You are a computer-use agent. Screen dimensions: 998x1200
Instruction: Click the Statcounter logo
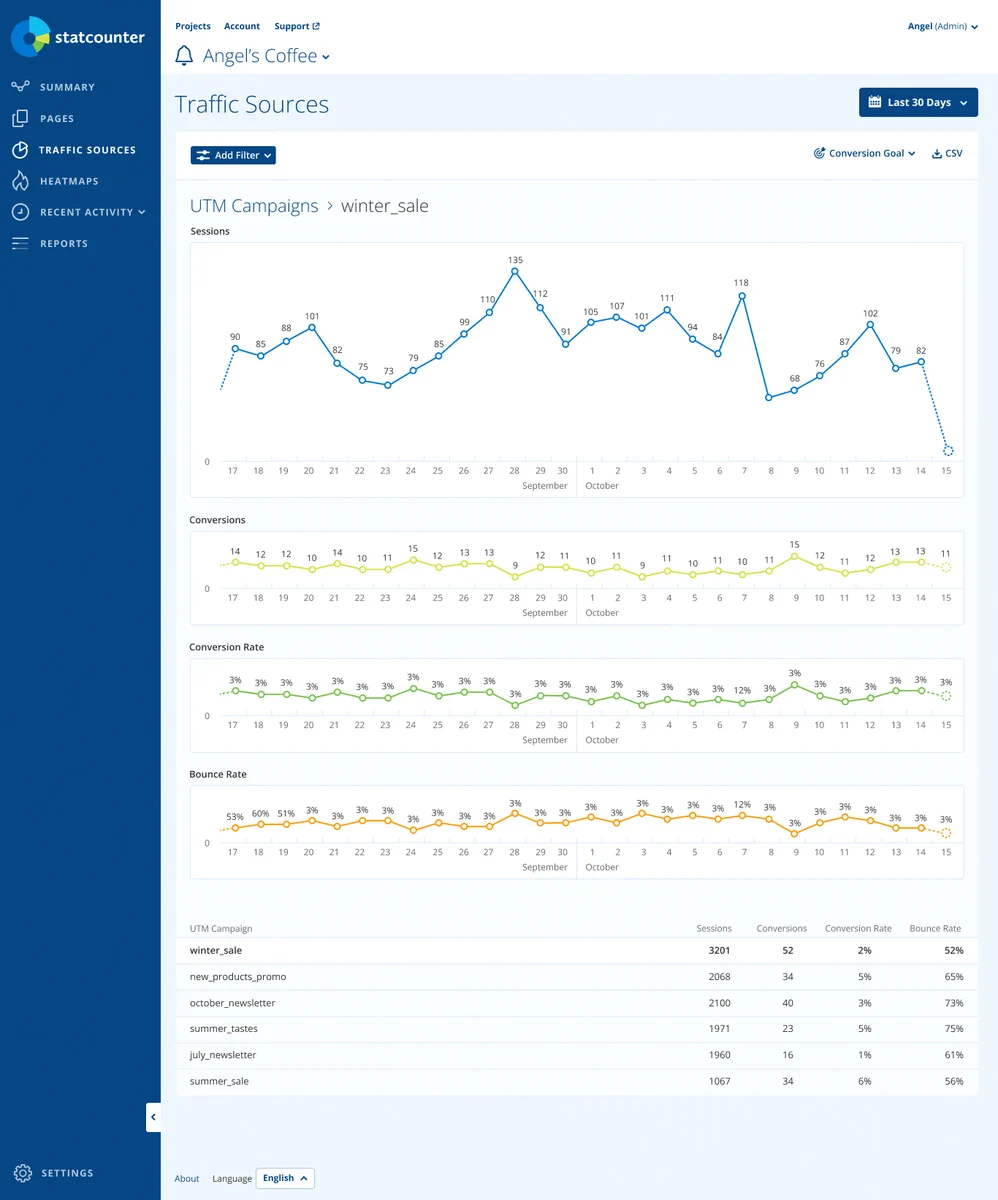(x=78, y=37)
